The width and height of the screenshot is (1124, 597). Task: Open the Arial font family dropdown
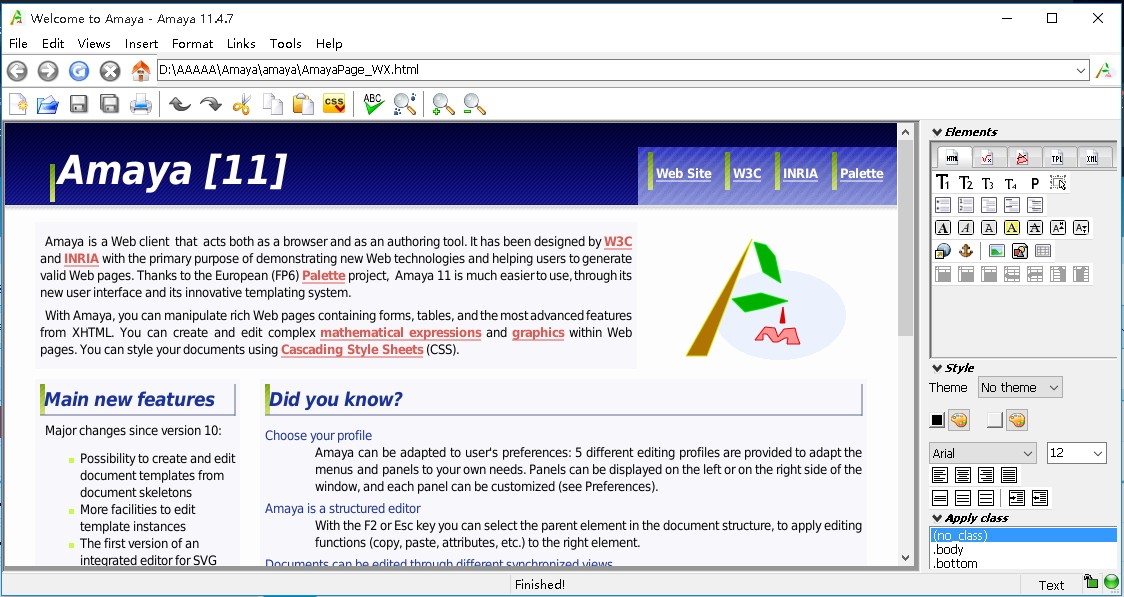click(x=983, y=454)
